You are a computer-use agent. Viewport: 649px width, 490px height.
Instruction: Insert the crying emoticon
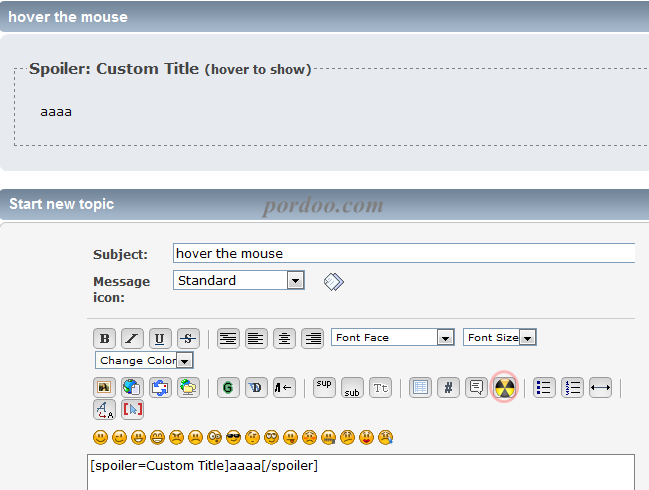point(386,437)
